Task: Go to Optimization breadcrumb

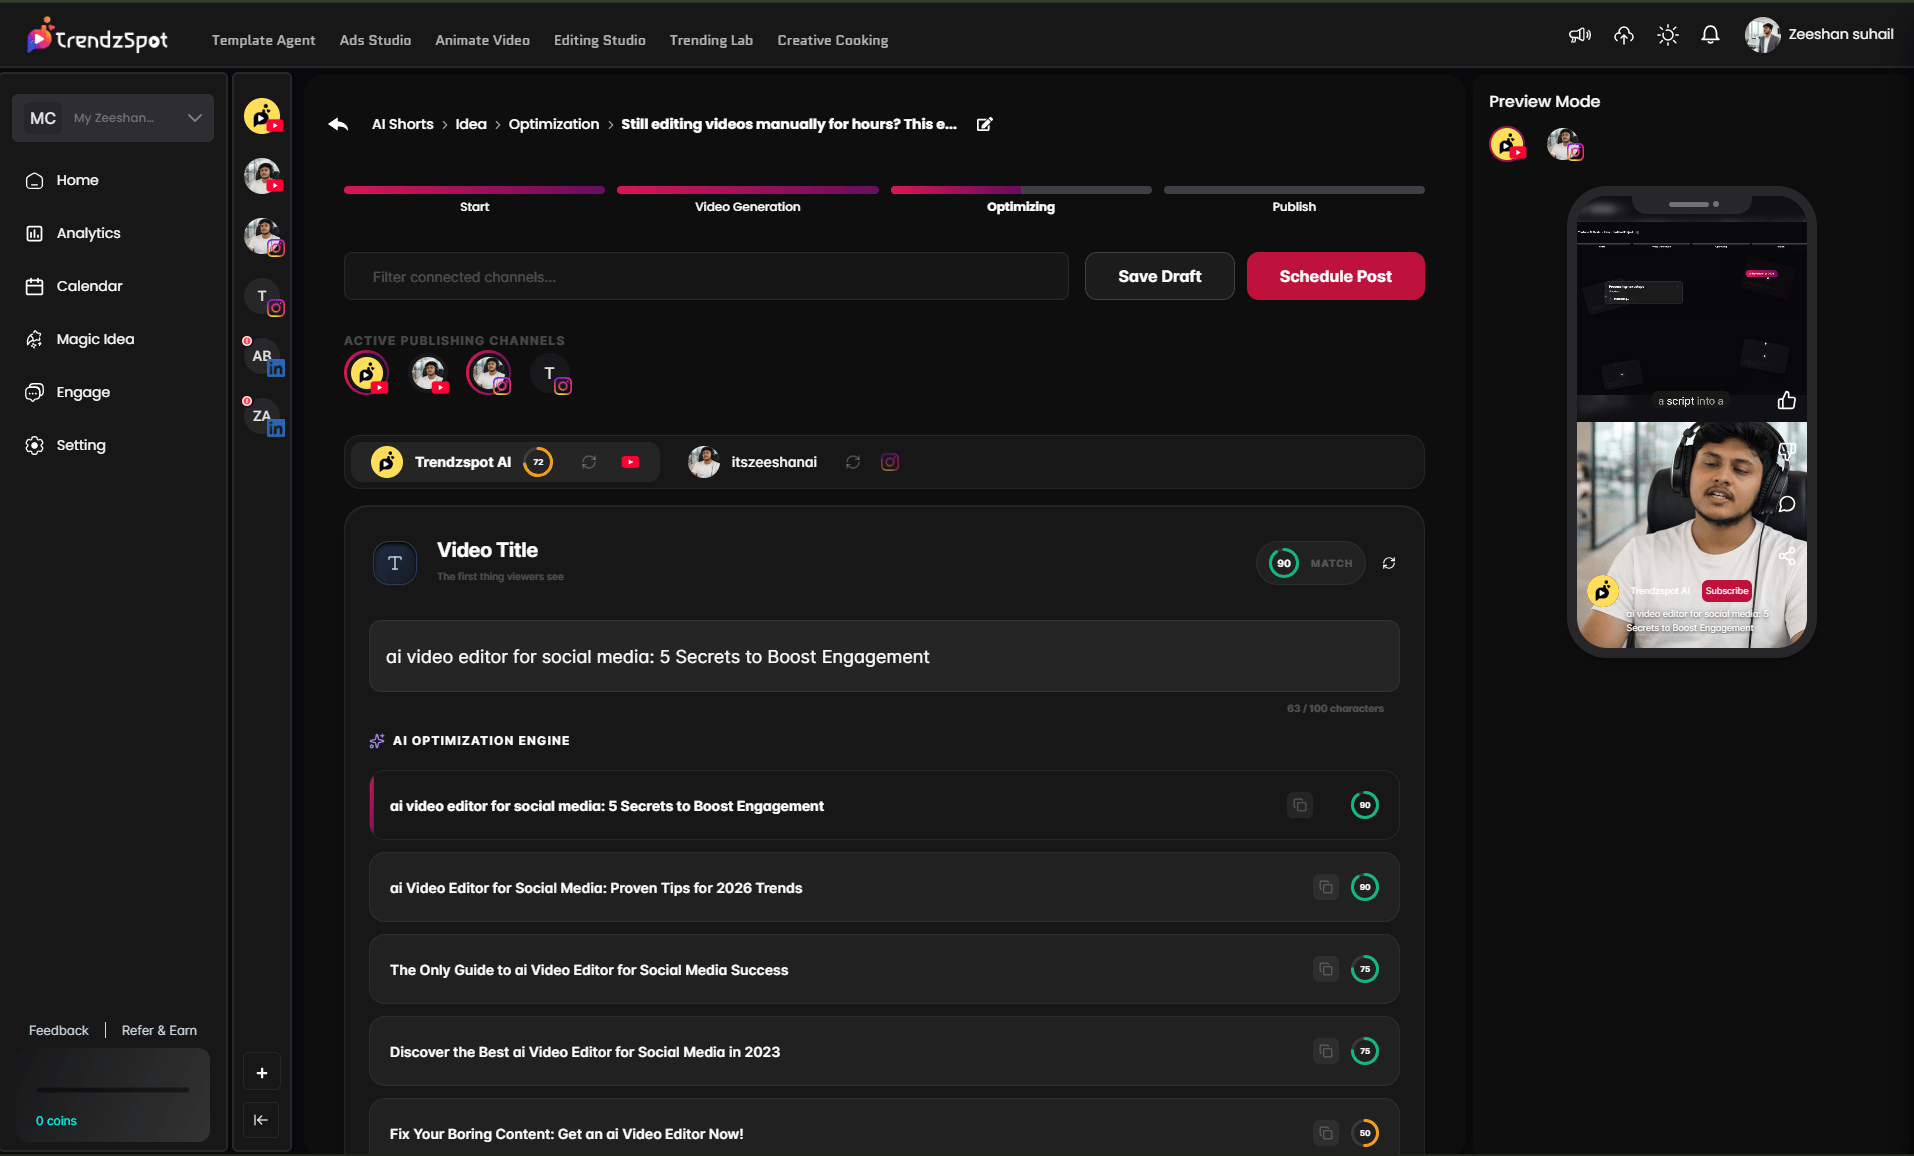Action: point(554,124)
